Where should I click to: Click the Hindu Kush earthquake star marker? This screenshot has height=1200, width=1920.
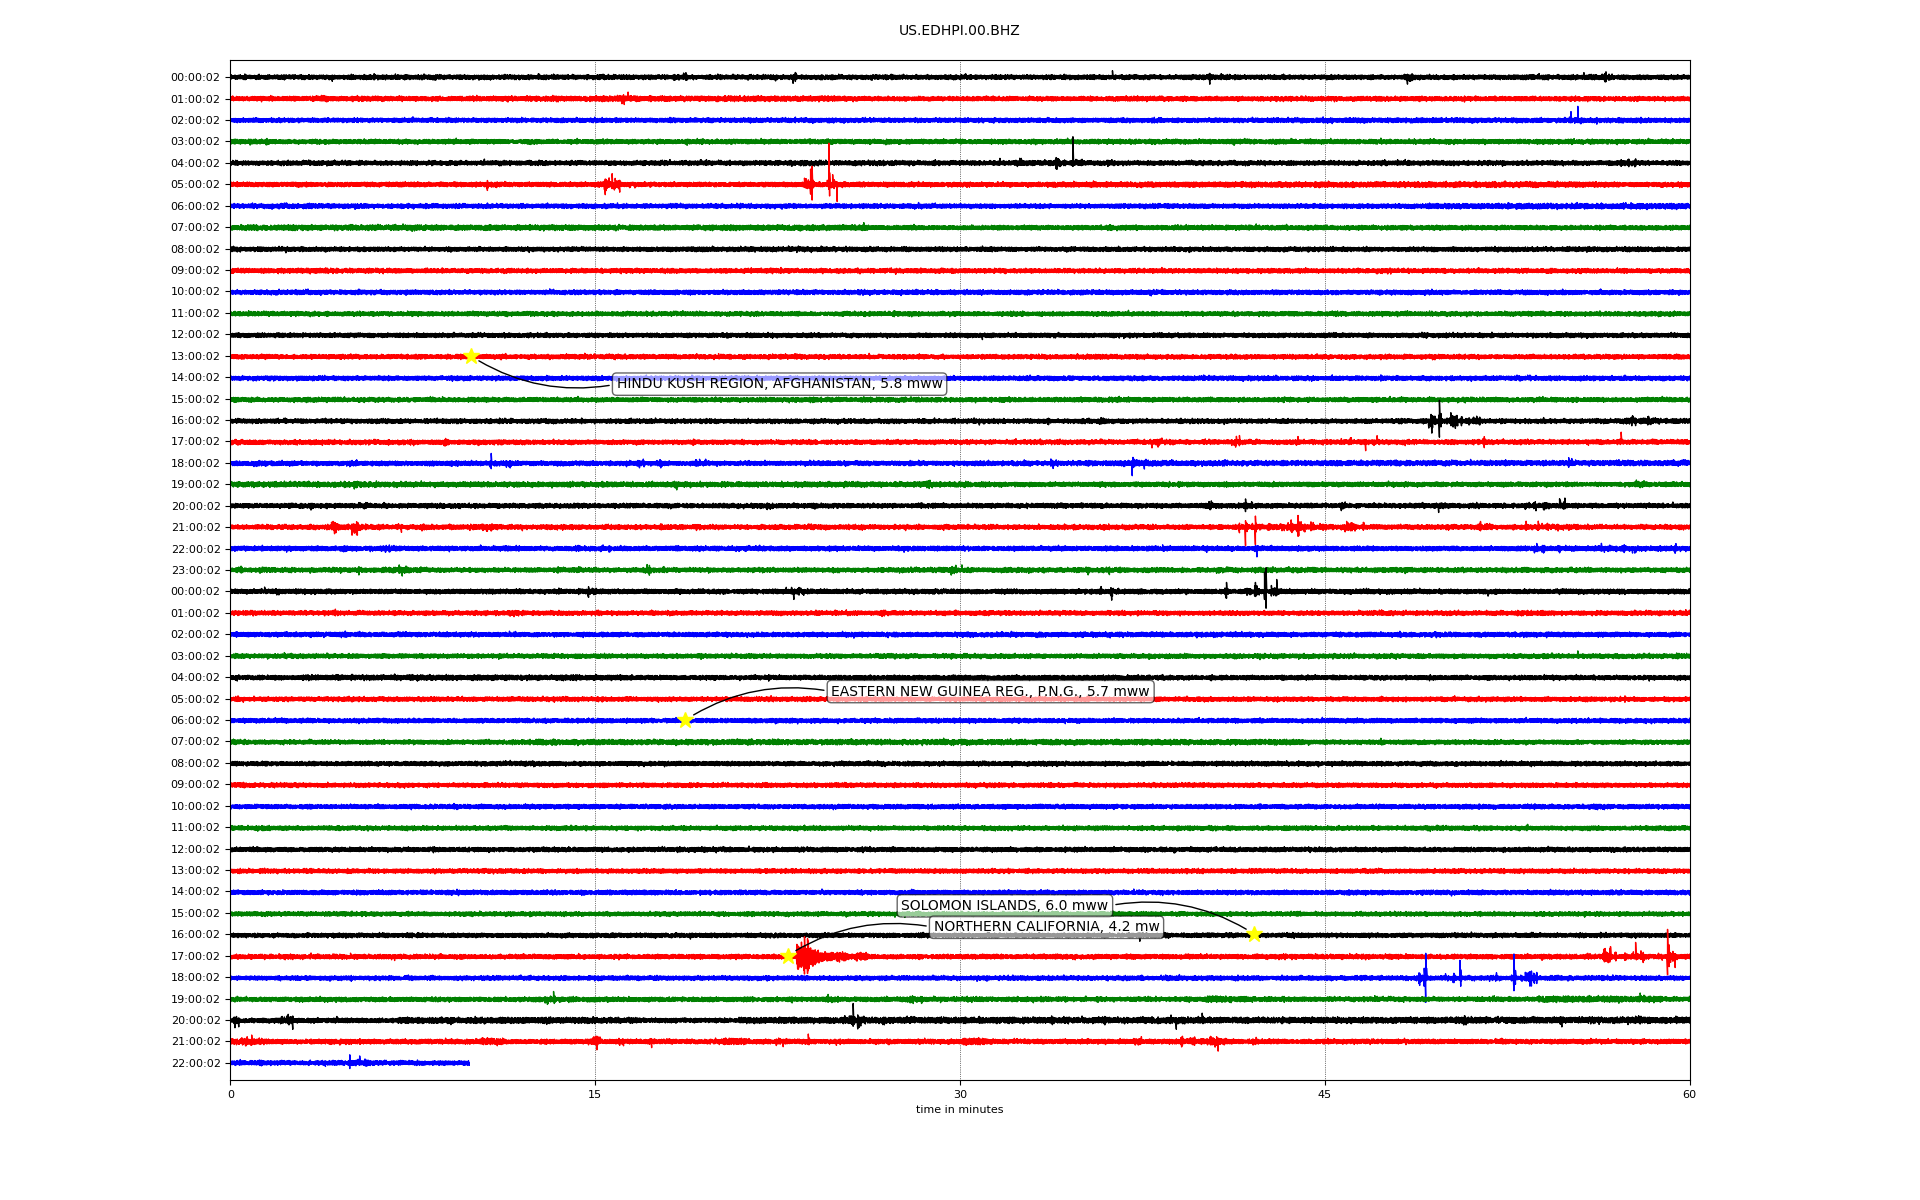pos(471,356)
